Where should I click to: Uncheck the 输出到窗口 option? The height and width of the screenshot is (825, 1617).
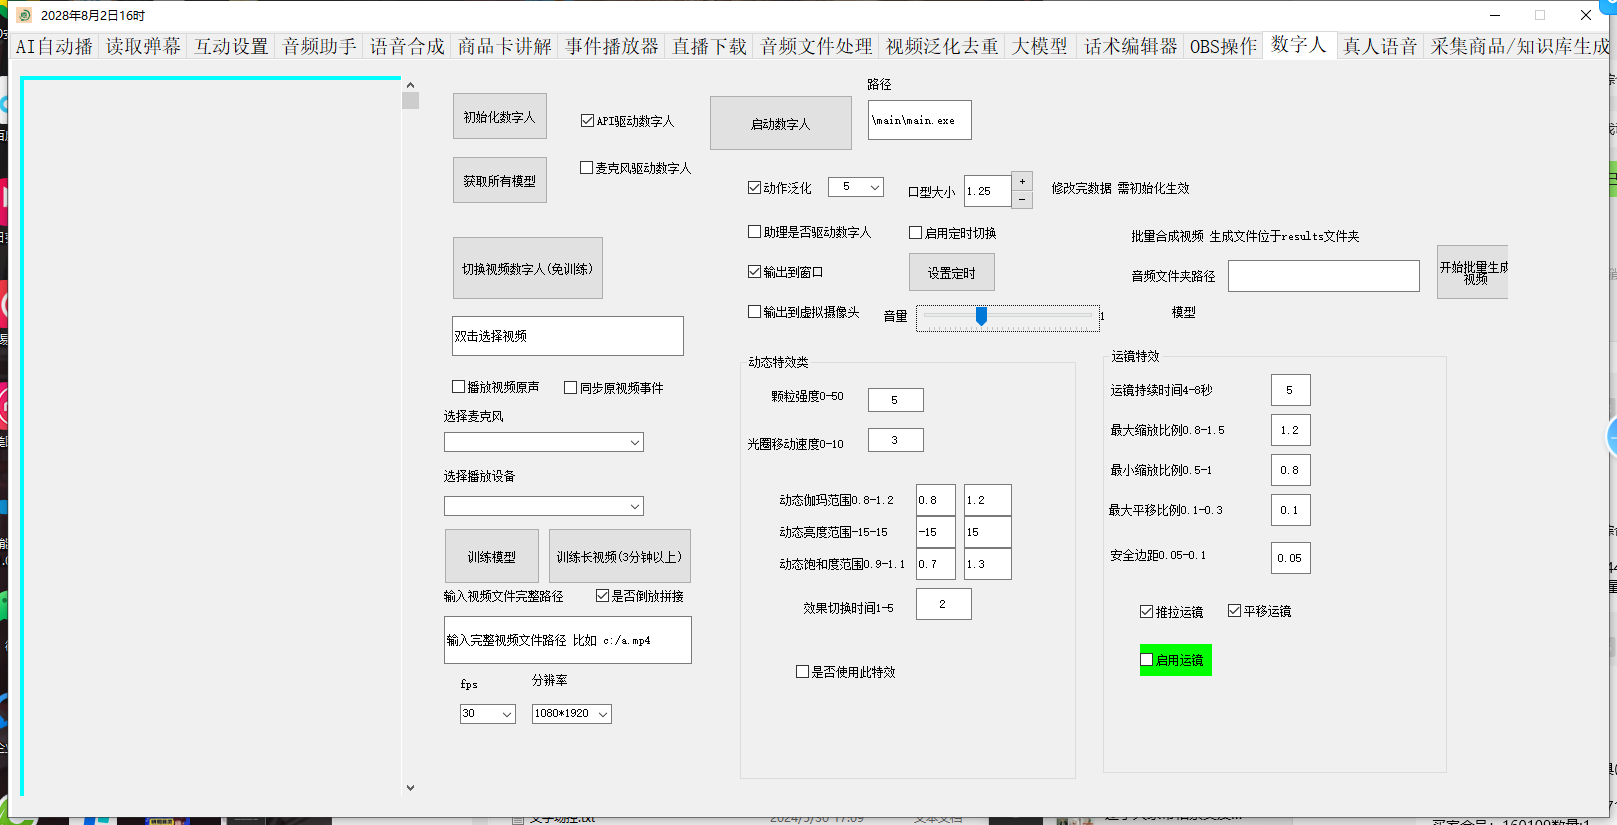(755, 272)
